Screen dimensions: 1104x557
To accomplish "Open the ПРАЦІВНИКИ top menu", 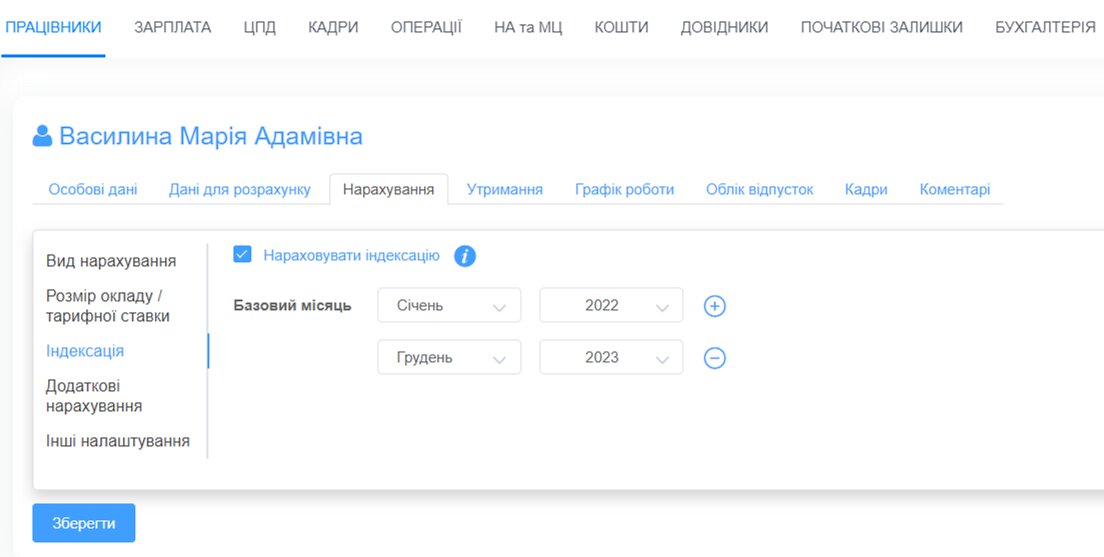I will pyautogui.click(x=54, y=27).
